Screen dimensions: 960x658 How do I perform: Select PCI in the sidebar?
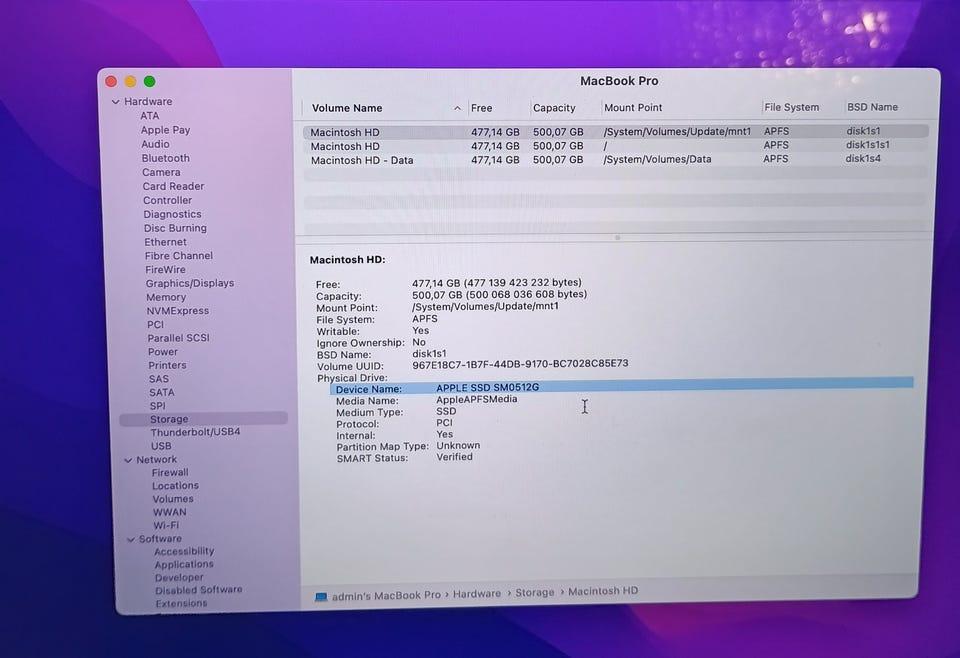click(x=156, y=324)
